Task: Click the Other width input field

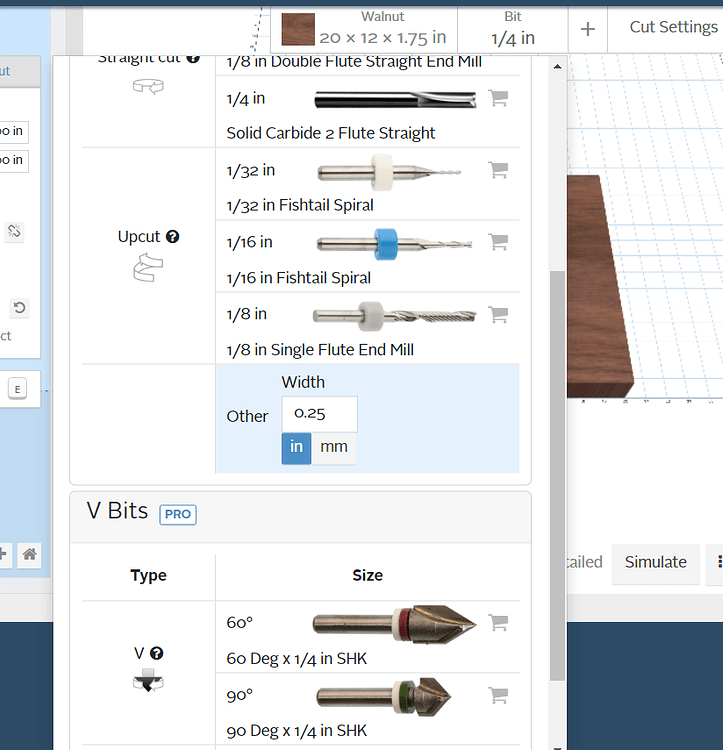Action: click(x=319, y=414)
